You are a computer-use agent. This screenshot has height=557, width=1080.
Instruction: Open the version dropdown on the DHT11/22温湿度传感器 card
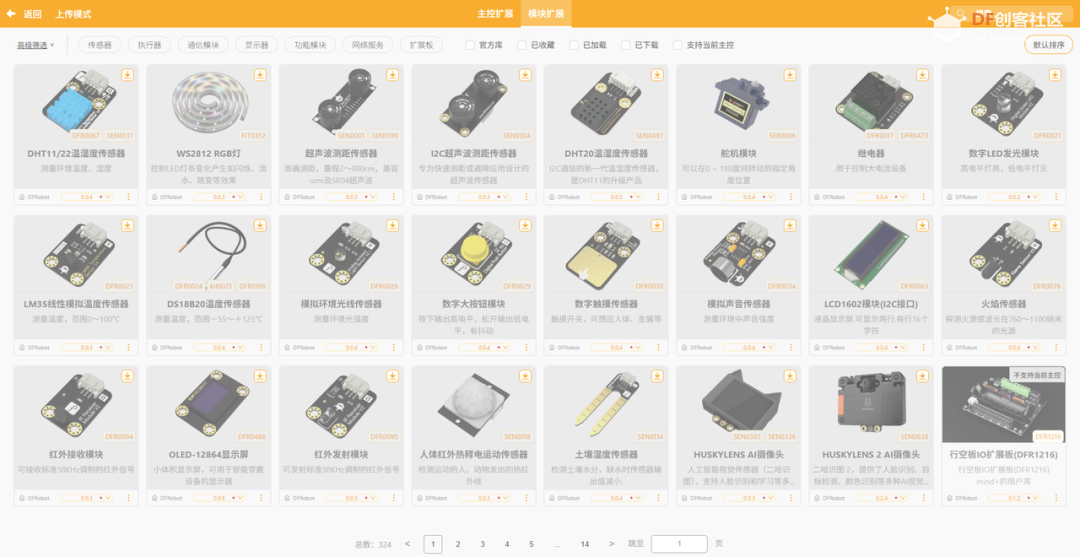pyautogui.click(x=86, y=197)
